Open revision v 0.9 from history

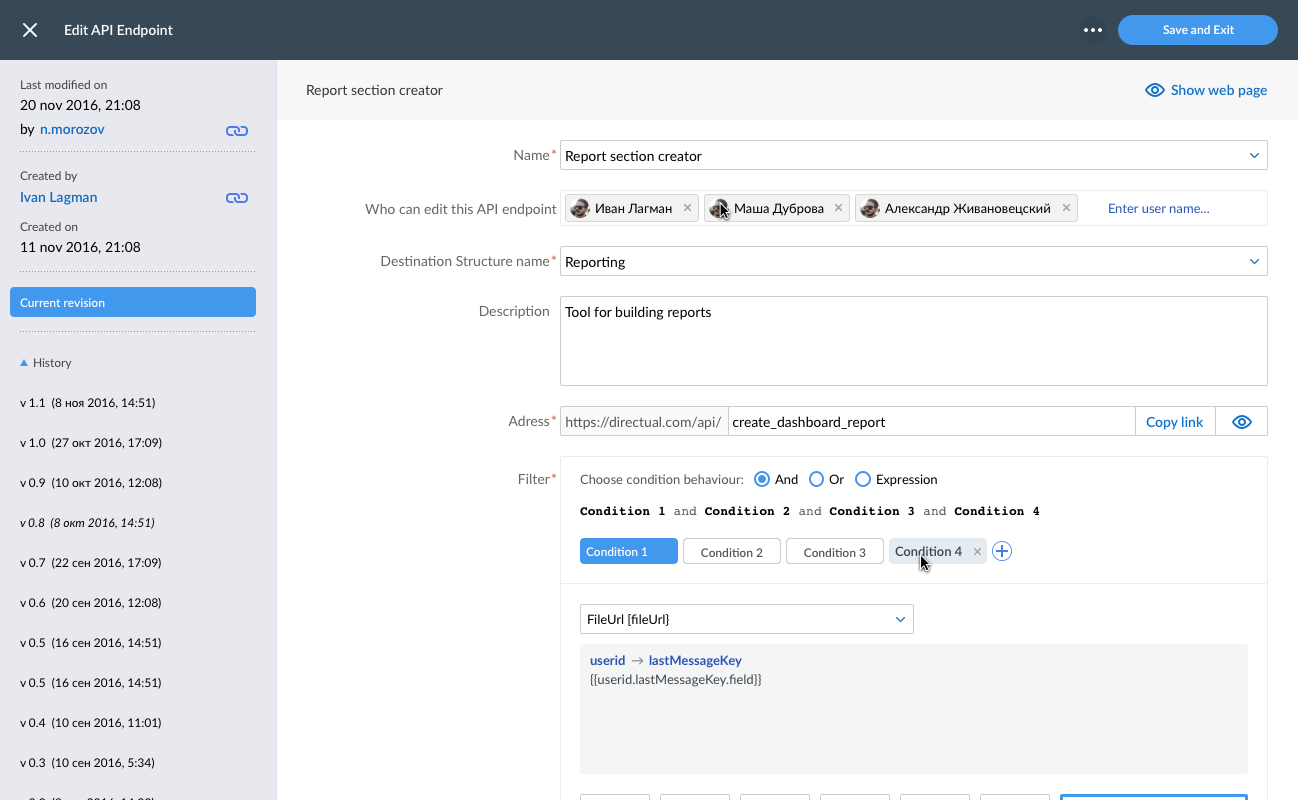[91, 483]
